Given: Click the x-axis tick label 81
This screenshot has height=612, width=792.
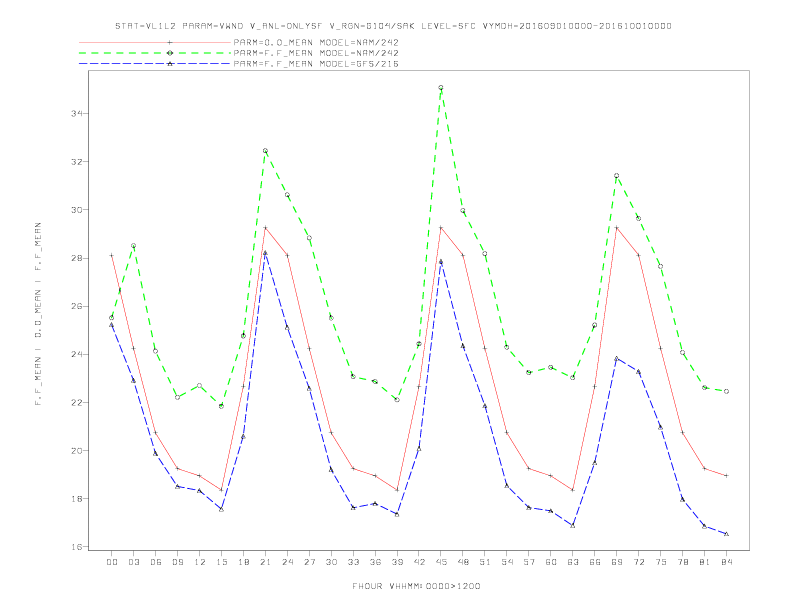Looking at the screenshot, I should click(705, 562).
